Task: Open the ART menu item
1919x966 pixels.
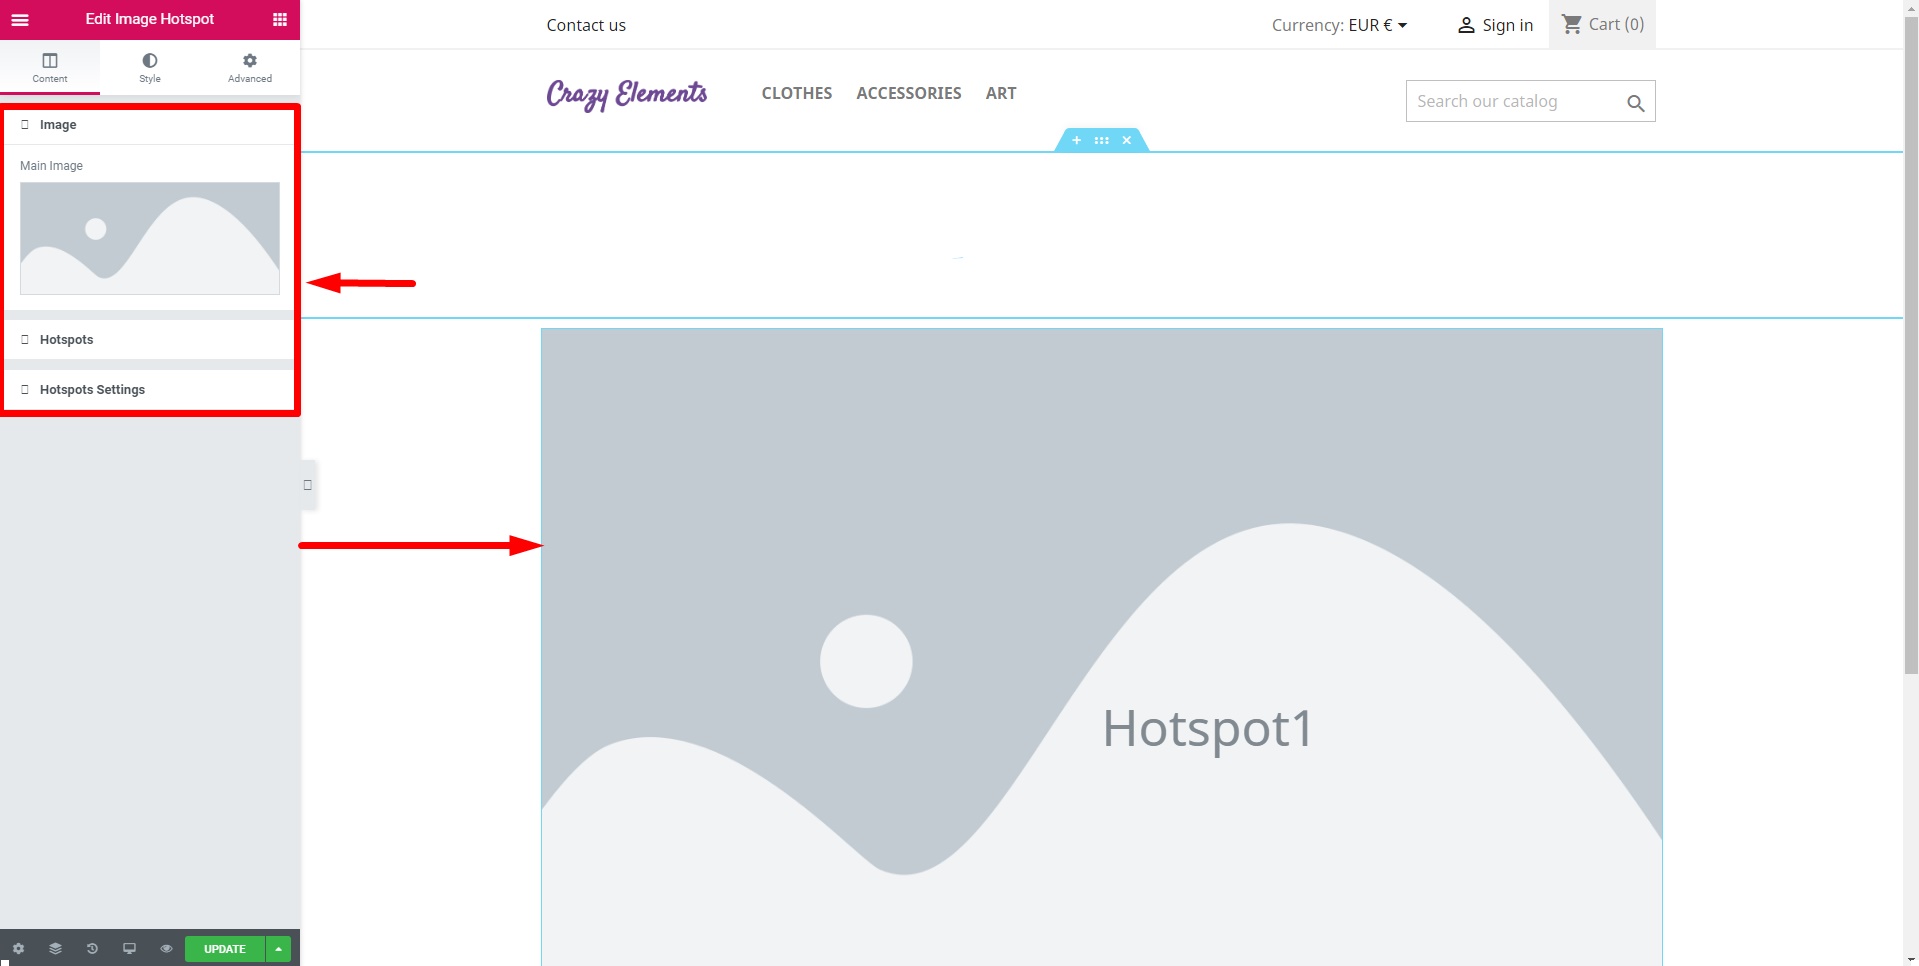Action: (x=1001, y=93)
